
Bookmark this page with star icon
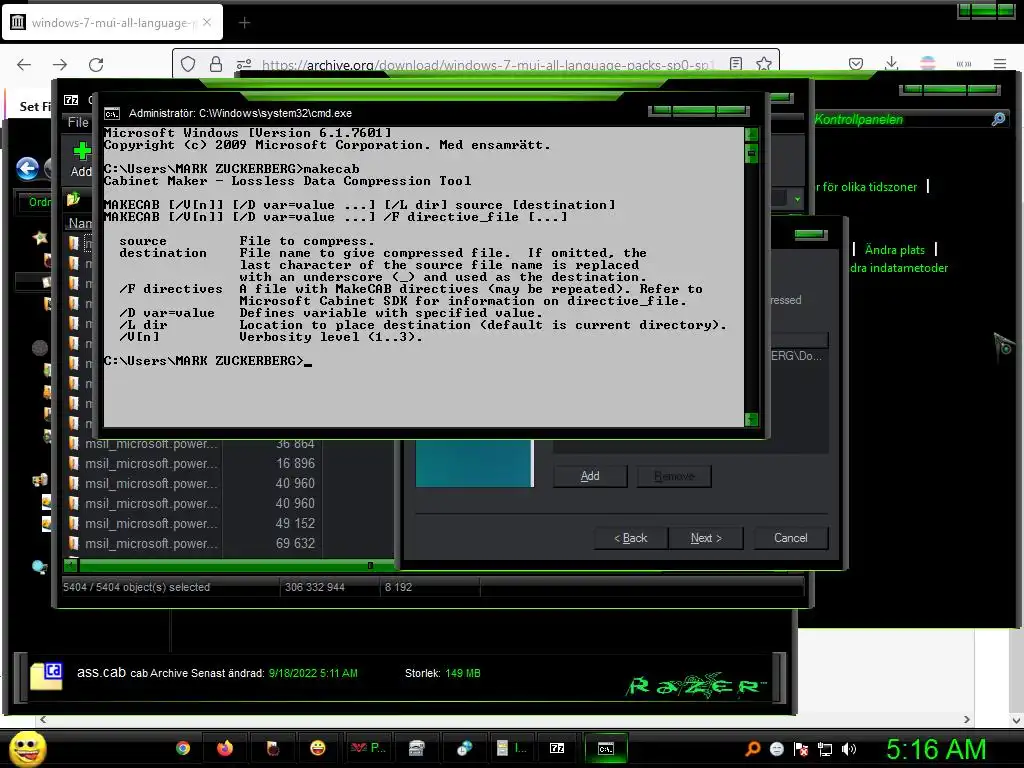pos(763,64)
